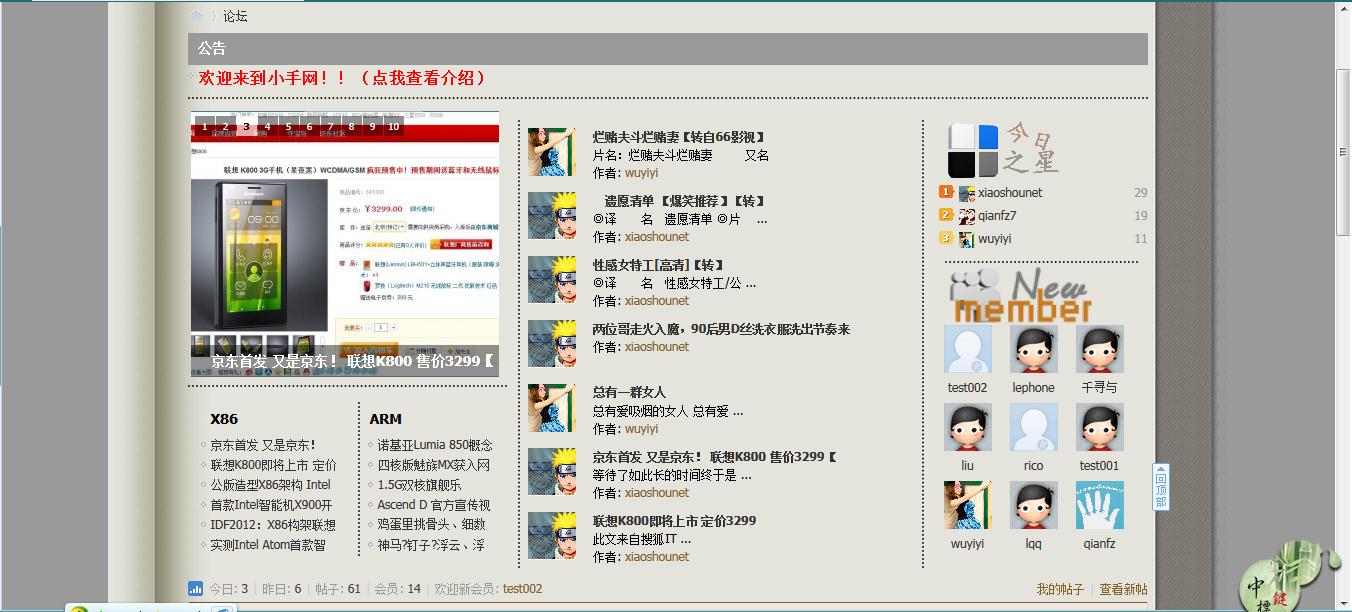Open the X86 category heading
Screen dimensions: 1352x612
tap(224, 419)
